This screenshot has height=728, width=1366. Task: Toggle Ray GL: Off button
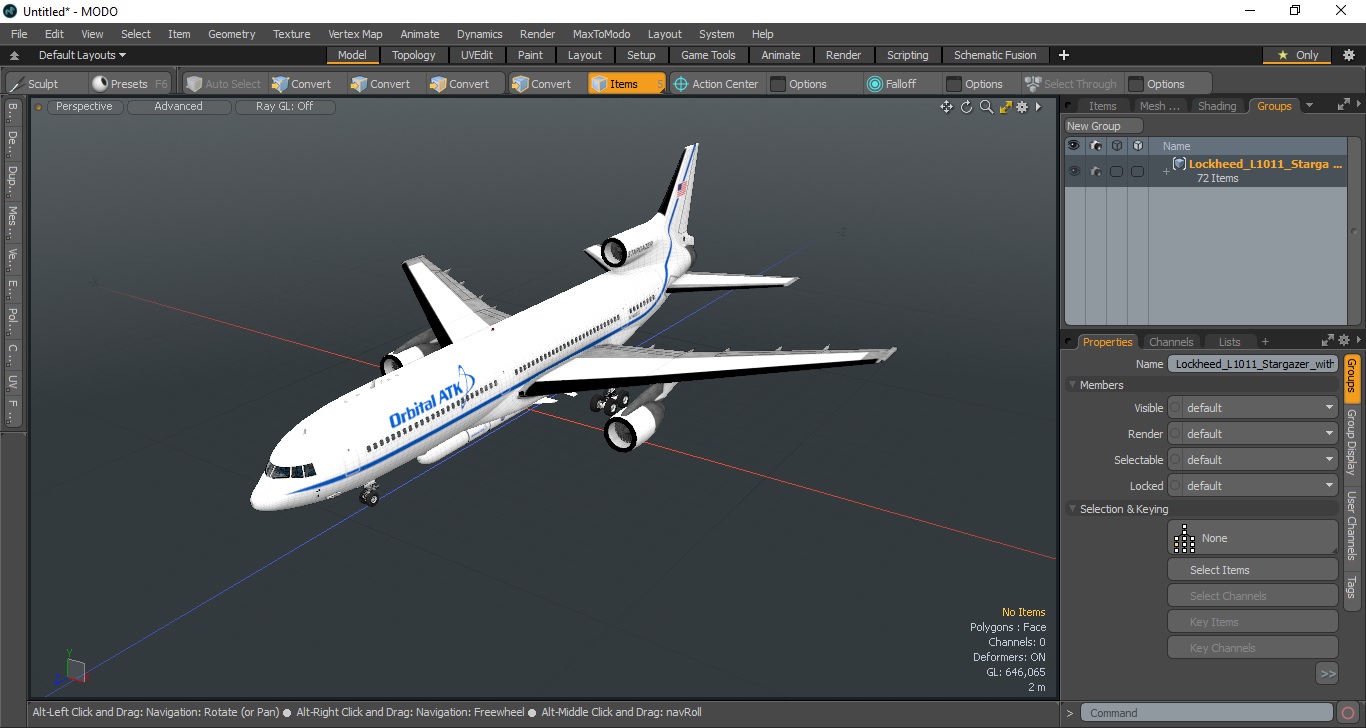pyautogui.click(x=284, y=106)
